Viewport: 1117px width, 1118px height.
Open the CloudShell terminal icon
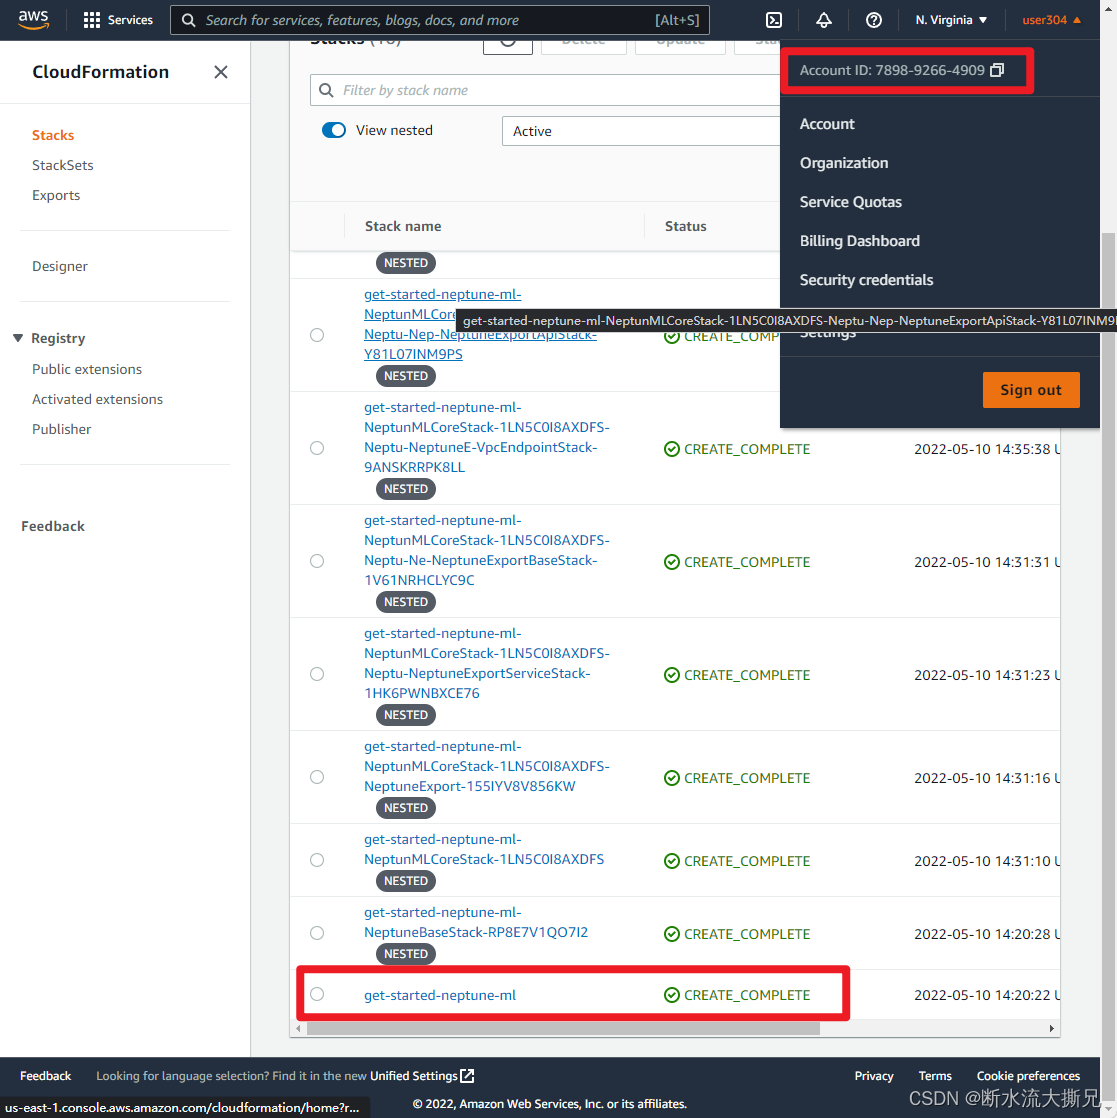click(x=773, y=20)
